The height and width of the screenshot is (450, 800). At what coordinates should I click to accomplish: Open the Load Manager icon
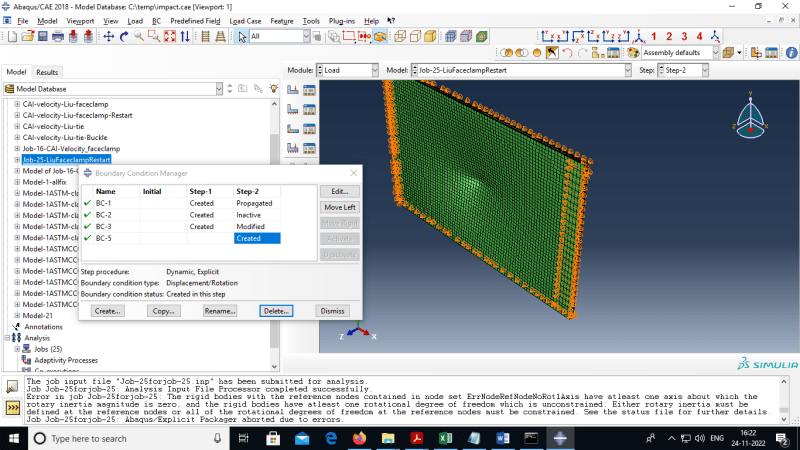(309, 90)
